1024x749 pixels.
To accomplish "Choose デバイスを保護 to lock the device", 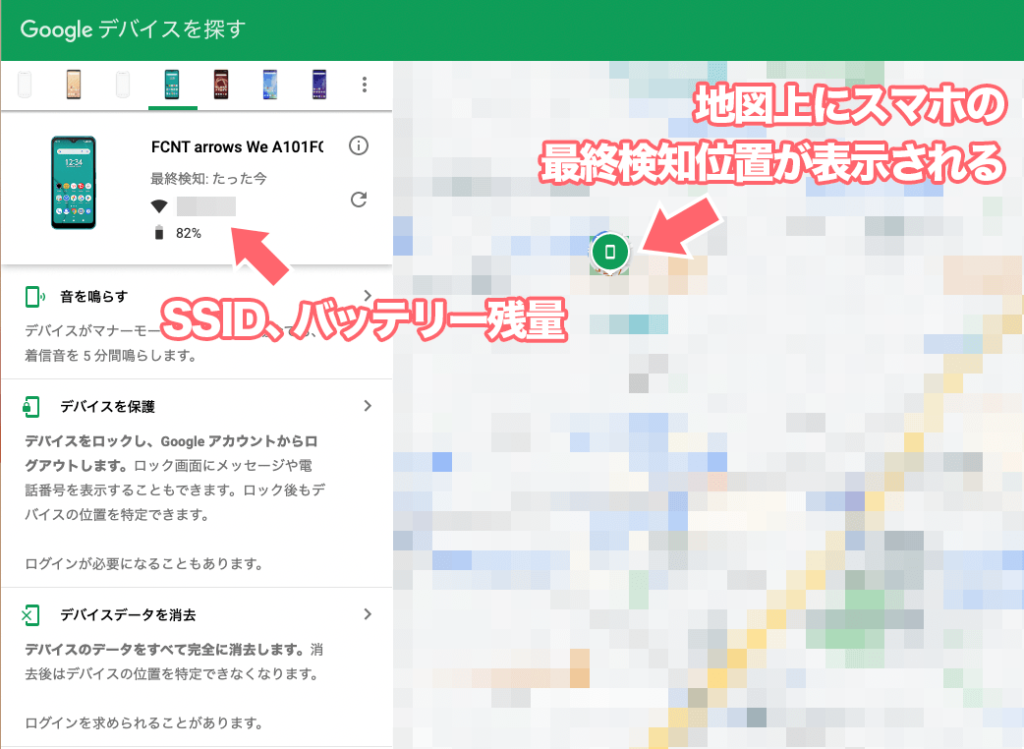I will point(108,407).
